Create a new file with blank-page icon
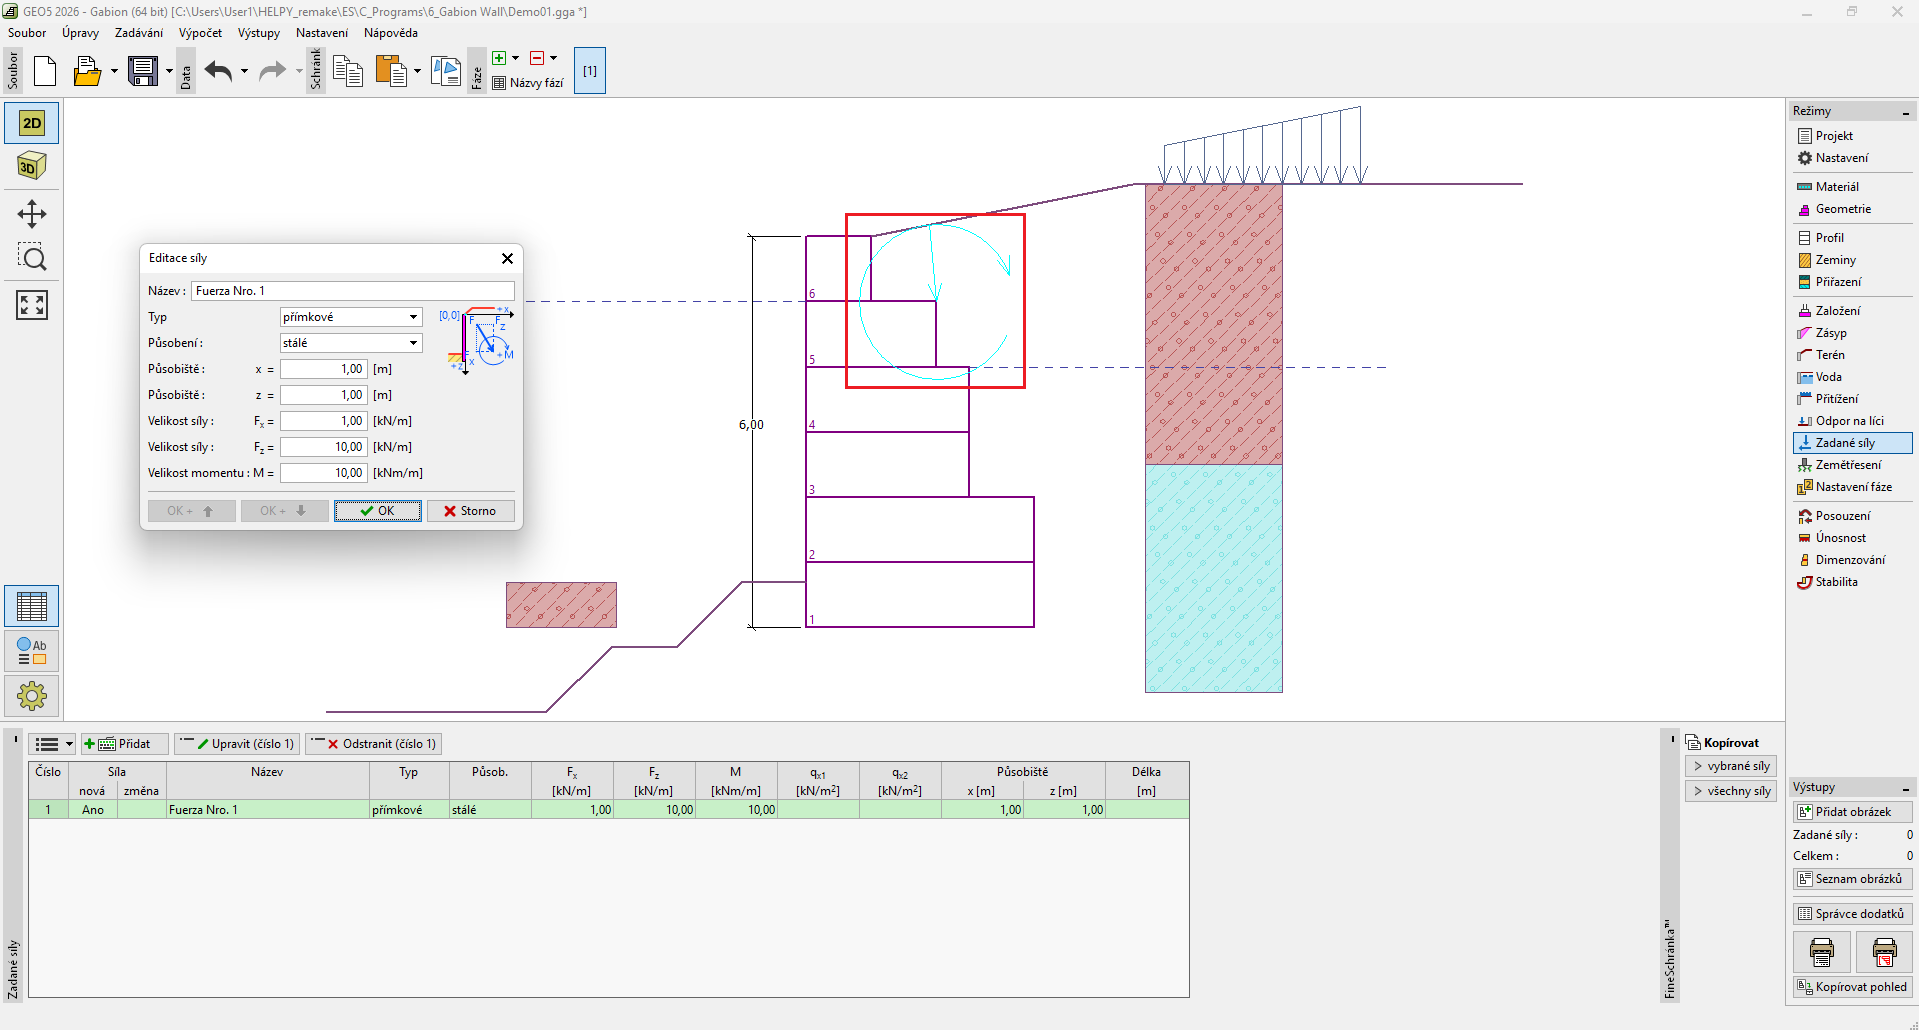This screenshot has width=1919, height=1030. [x=45, y=71]
